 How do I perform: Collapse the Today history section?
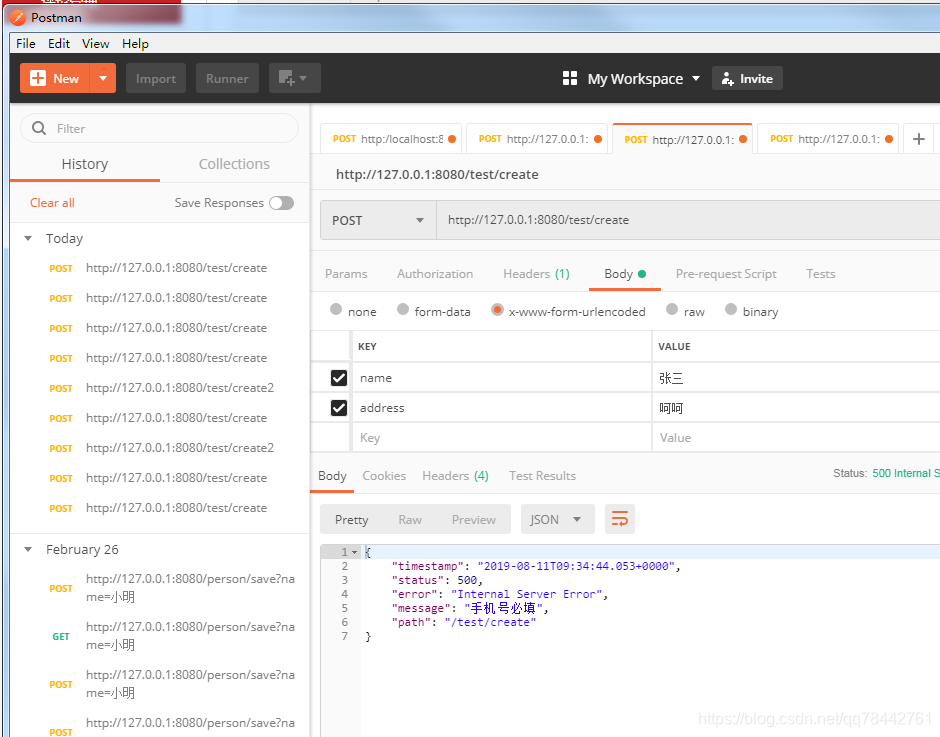[27, 238]
